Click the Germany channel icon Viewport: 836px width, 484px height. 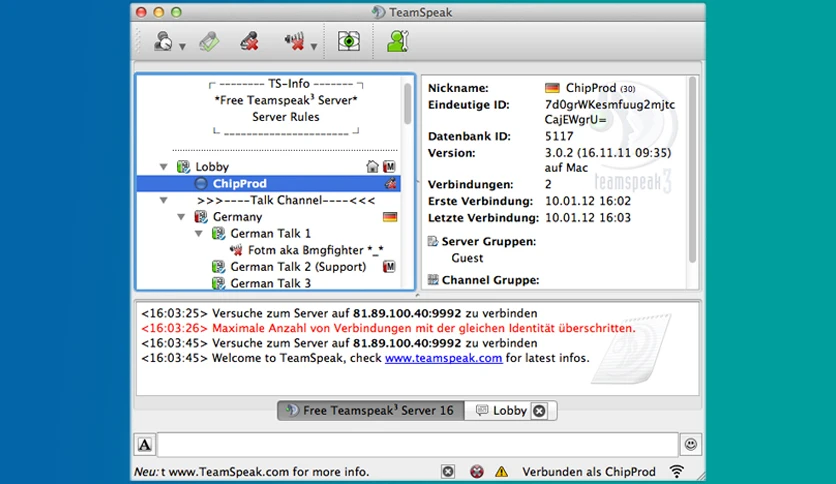pos(201,217)
